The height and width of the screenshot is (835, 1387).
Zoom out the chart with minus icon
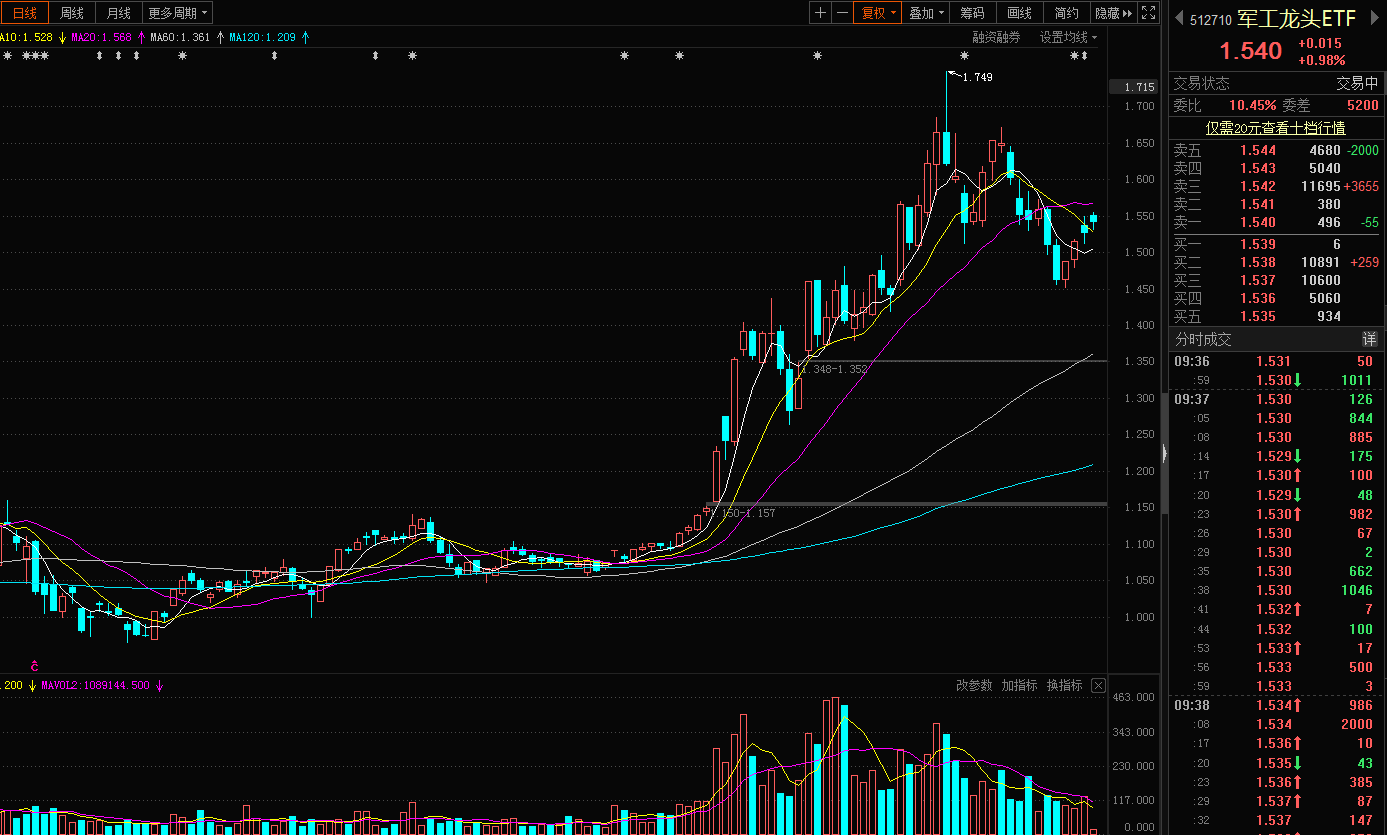tap(843, 13)
